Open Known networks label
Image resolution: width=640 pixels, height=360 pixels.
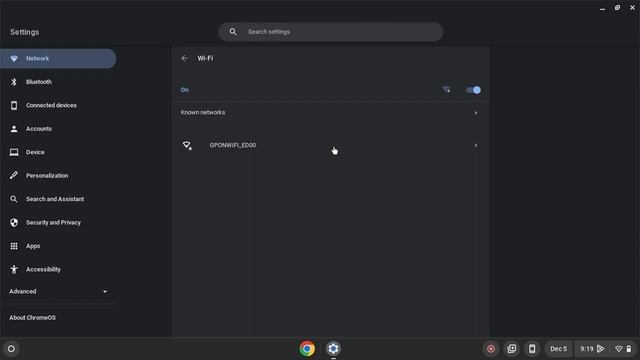[203, 112]
